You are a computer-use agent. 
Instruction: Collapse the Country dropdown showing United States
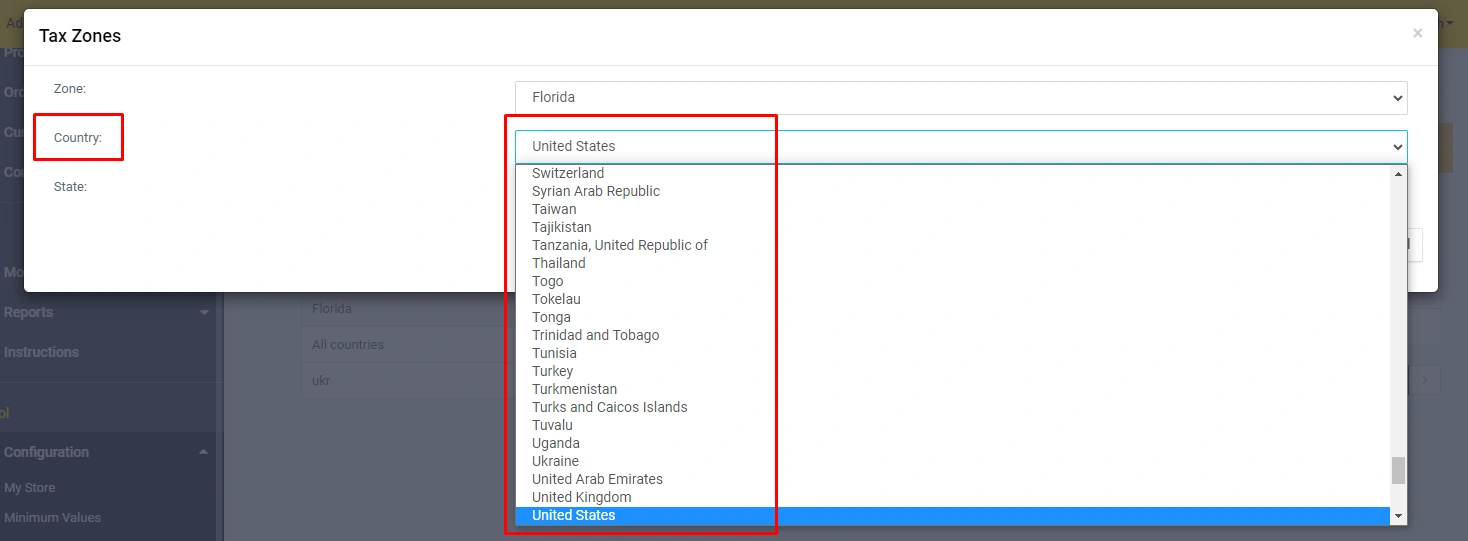point(960,146)
